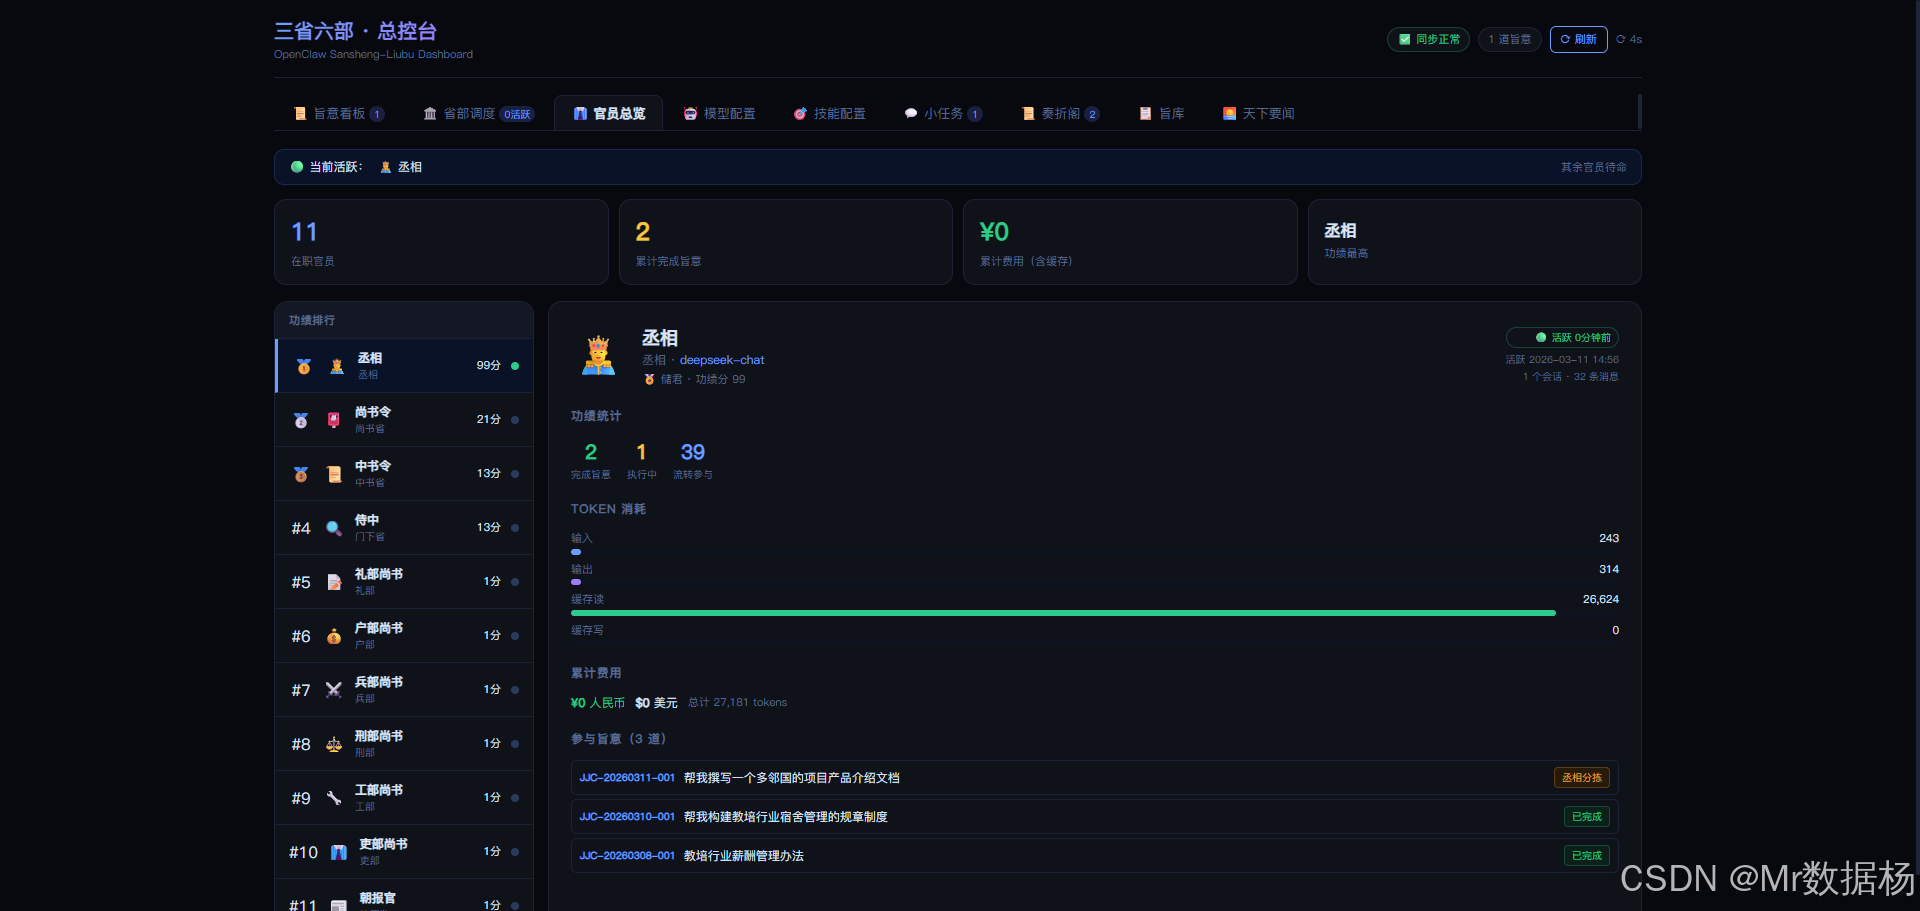The image size is (1920, 911).
Task: Toggle the 丞相 status dot in ranking
Action: pos(516,365)
